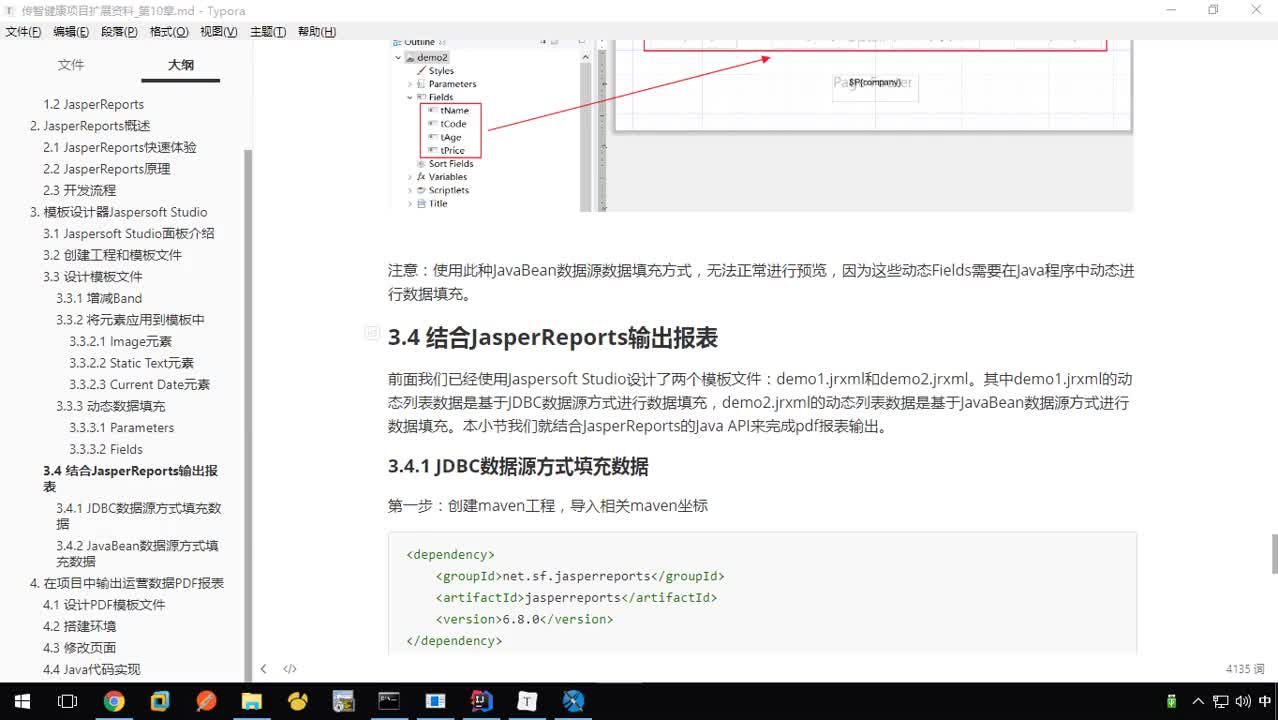Open outline item 3.3.2.2 Static Text元素

pyautogui.click(x=131, y=363)
